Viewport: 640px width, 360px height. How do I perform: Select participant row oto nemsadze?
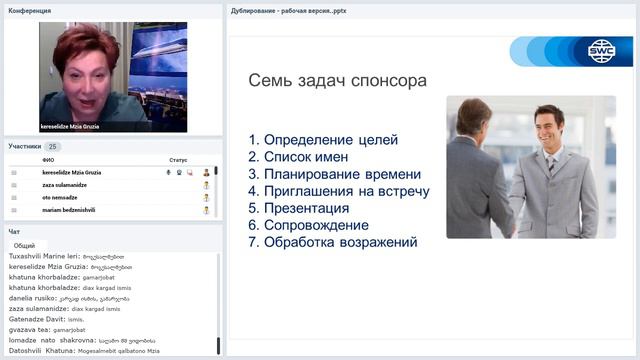coord(110,198)
